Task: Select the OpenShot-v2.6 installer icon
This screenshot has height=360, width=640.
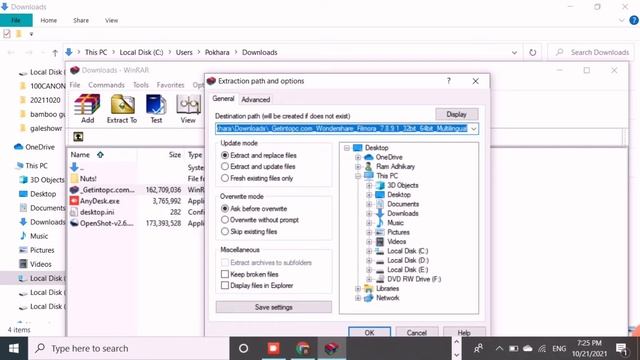Action: [x=74, y=223]
